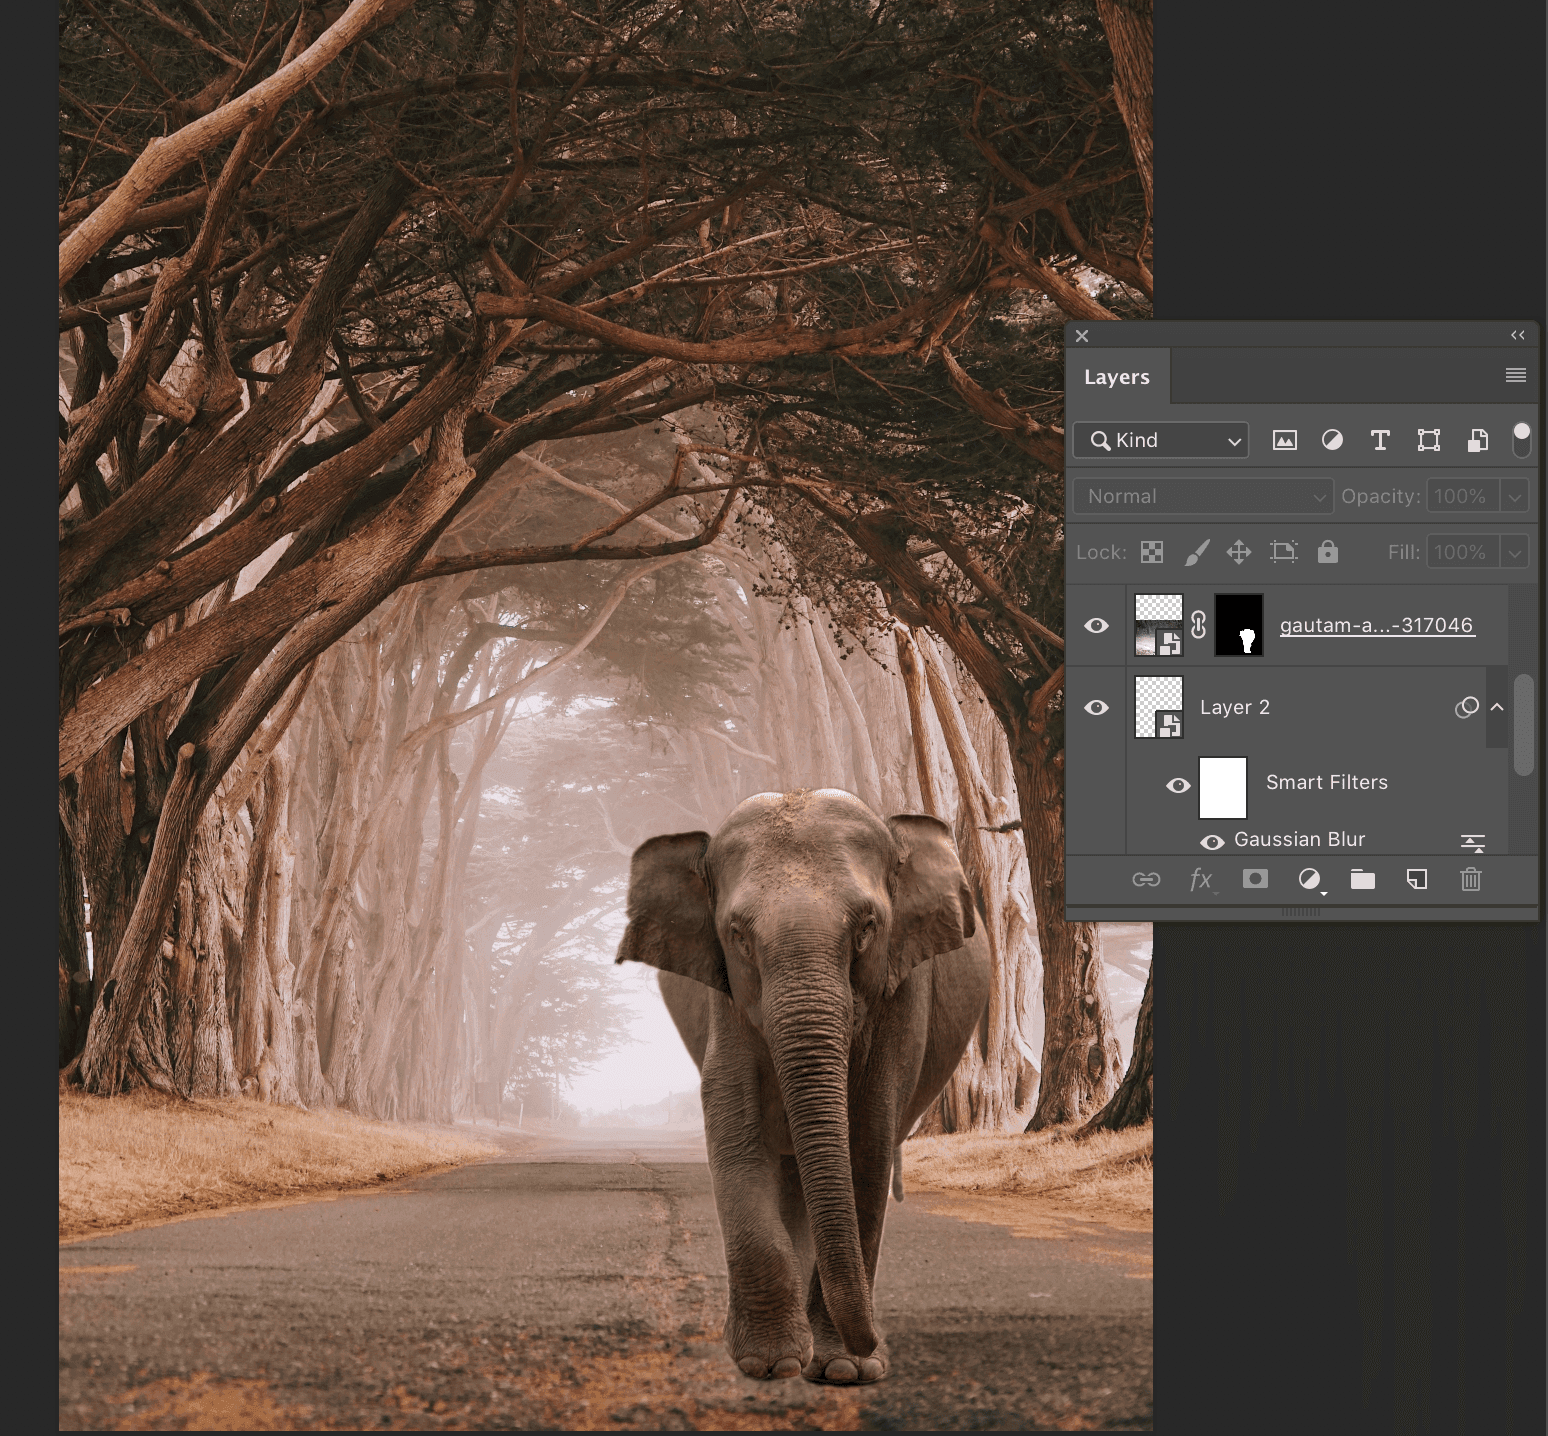Filter layers by adjustment layers

pos(1332,440)
